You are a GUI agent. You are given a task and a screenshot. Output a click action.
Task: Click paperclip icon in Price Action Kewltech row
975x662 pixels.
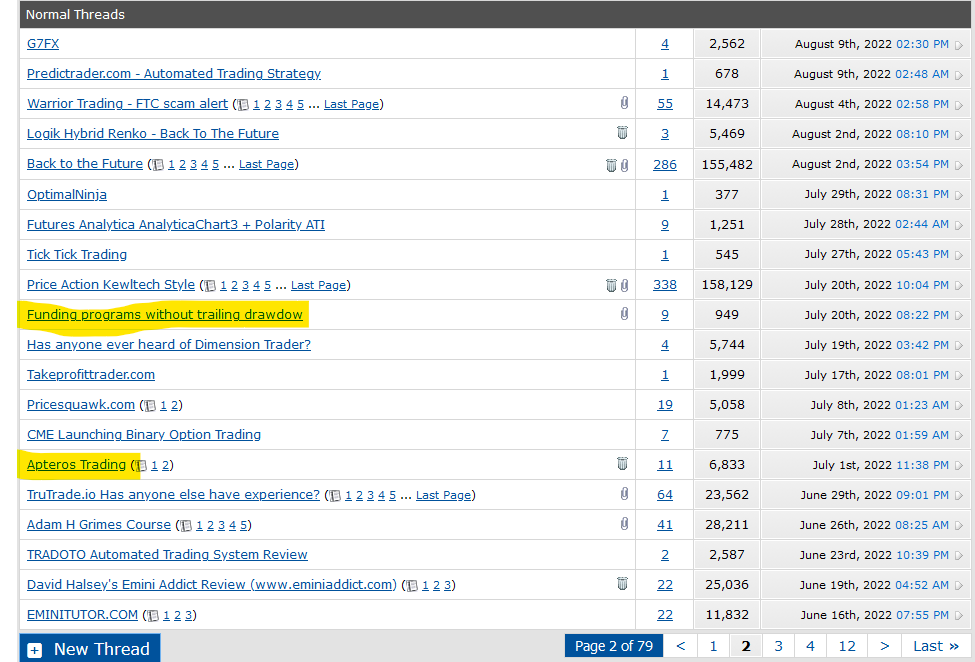click(624, 285)
